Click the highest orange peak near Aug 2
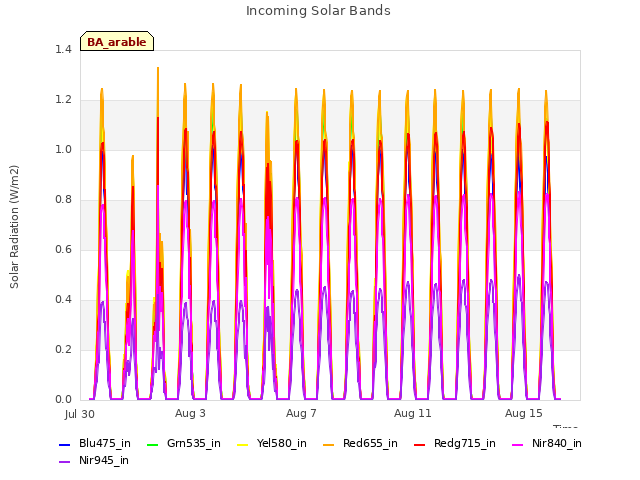Screen dimensions: 640x480 158,69
